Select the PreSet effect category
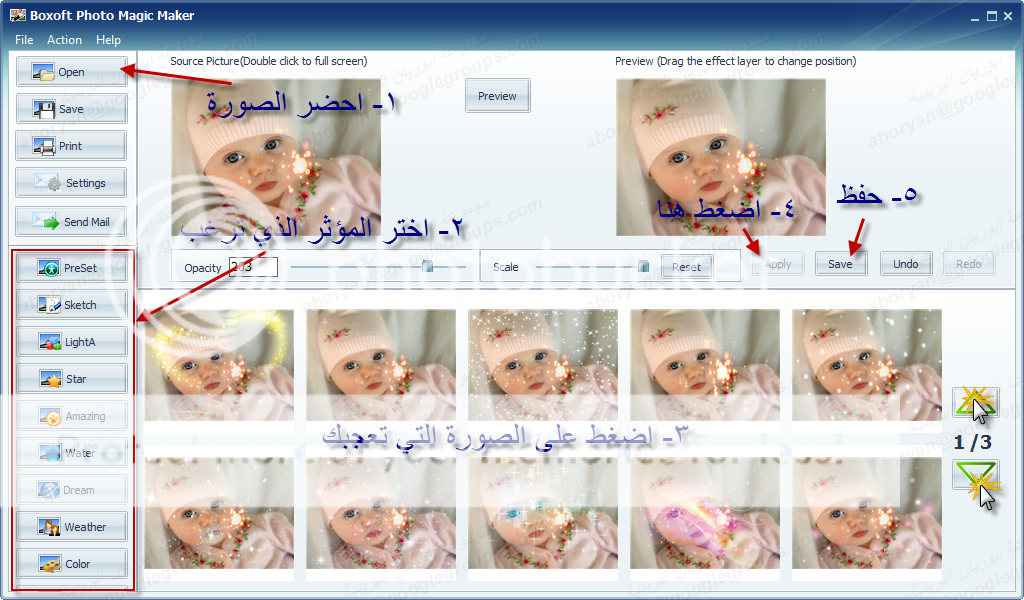This screenshot has height=600, width=1024. tap(70, 268)
